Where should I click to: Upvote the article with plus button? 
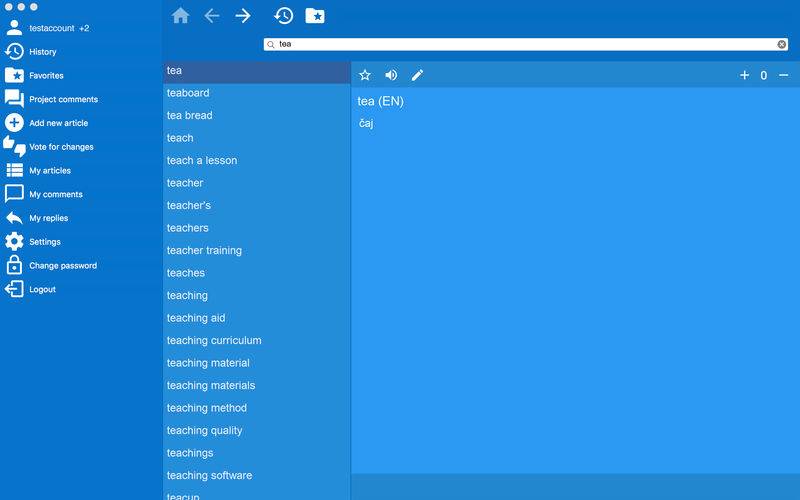(x=744, y=75)
